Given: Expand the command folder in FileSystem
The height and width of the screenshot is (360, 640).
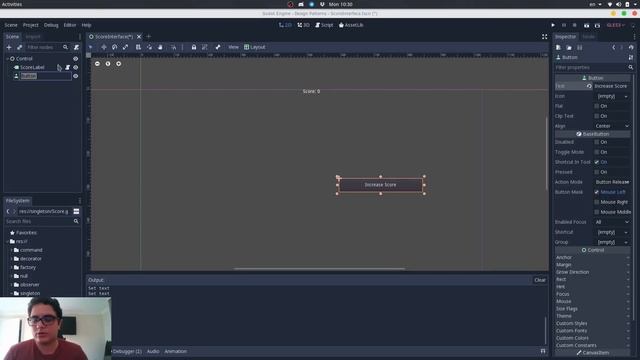Looking at the screenshot, I should [11, 250].
